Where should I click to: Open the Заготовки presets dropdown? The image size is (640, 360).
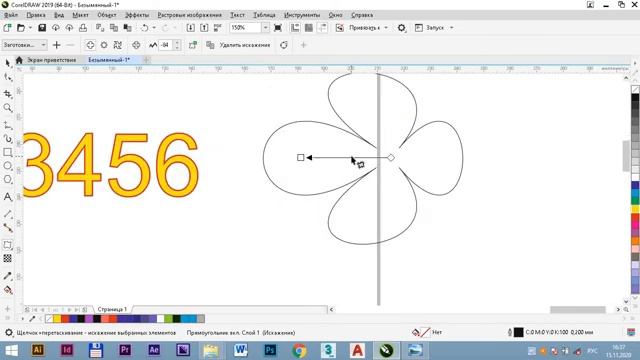point(24,45)
